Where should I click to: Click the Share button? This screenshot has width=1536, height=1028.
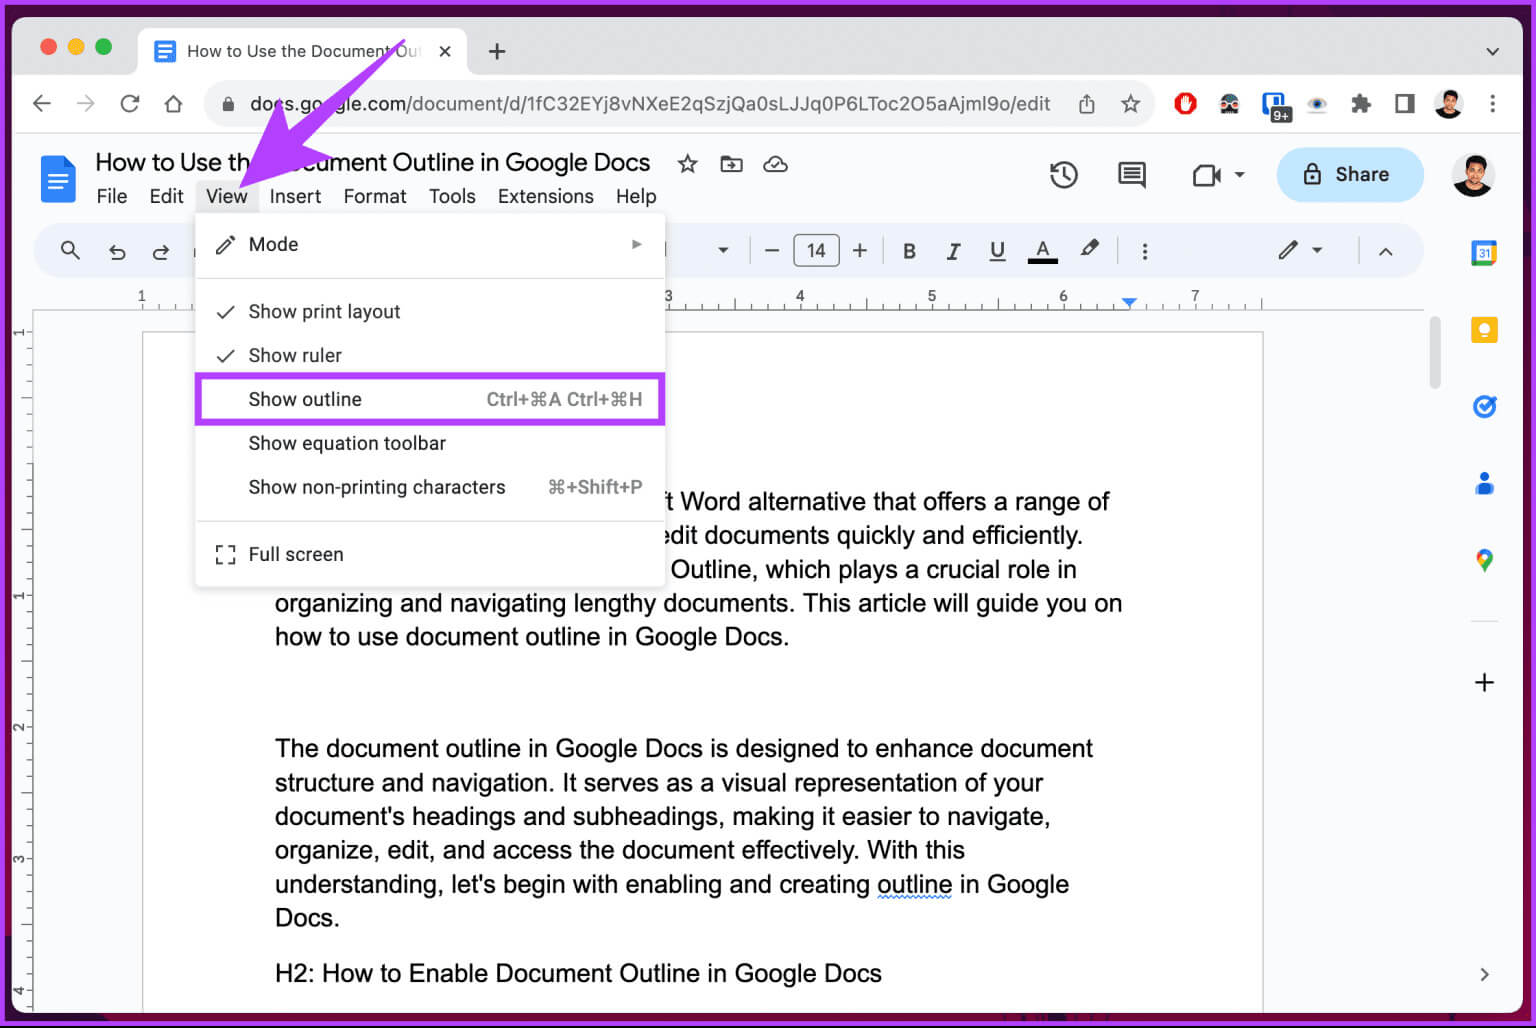click(1349, 175)
